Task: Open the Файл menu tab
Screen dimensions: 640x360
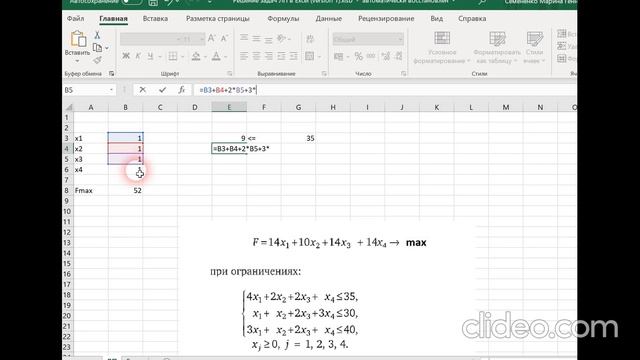Action: coord(75,19)
